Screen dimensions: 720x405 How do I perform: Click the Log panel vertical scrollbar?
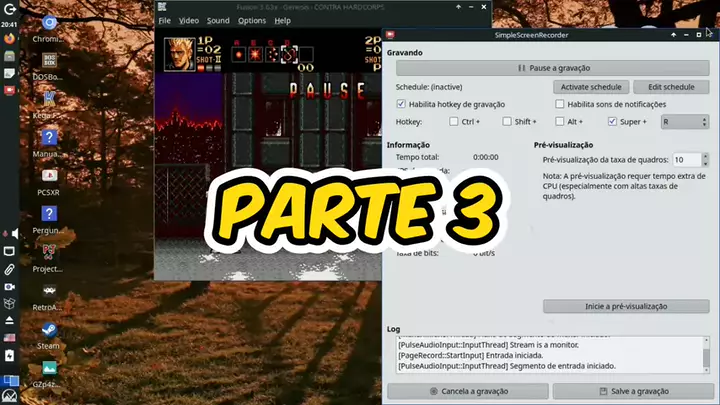click(x=706, y=354)
